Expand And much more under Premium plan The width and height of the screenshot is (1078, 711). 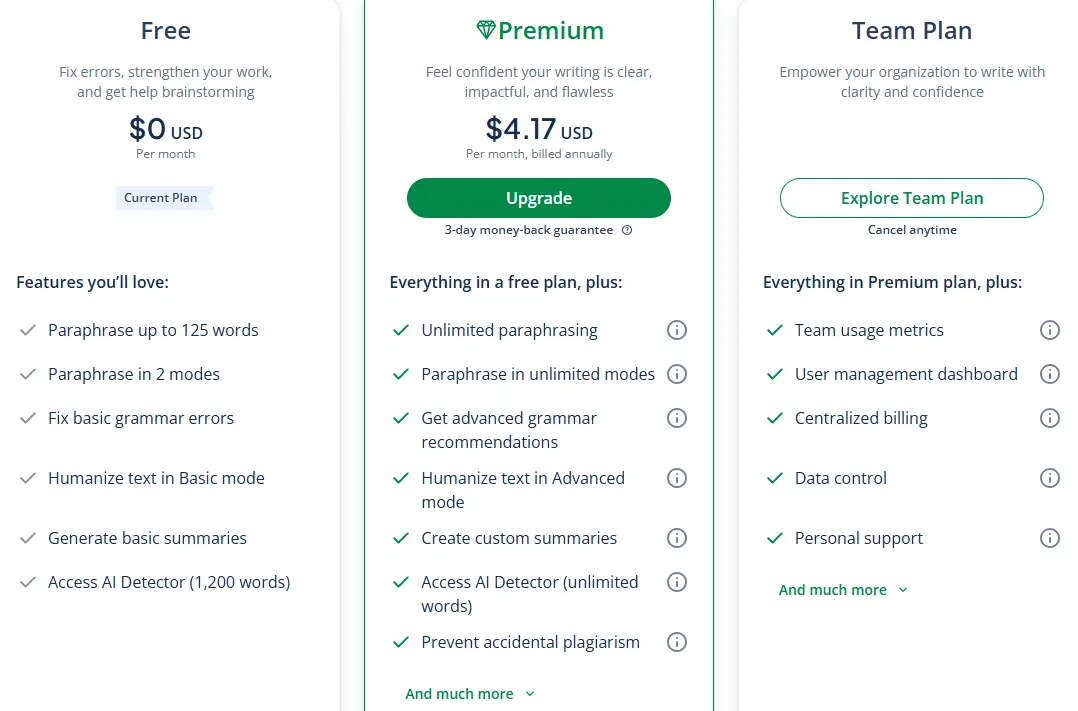pyautogui.click(x=470, y=694)
